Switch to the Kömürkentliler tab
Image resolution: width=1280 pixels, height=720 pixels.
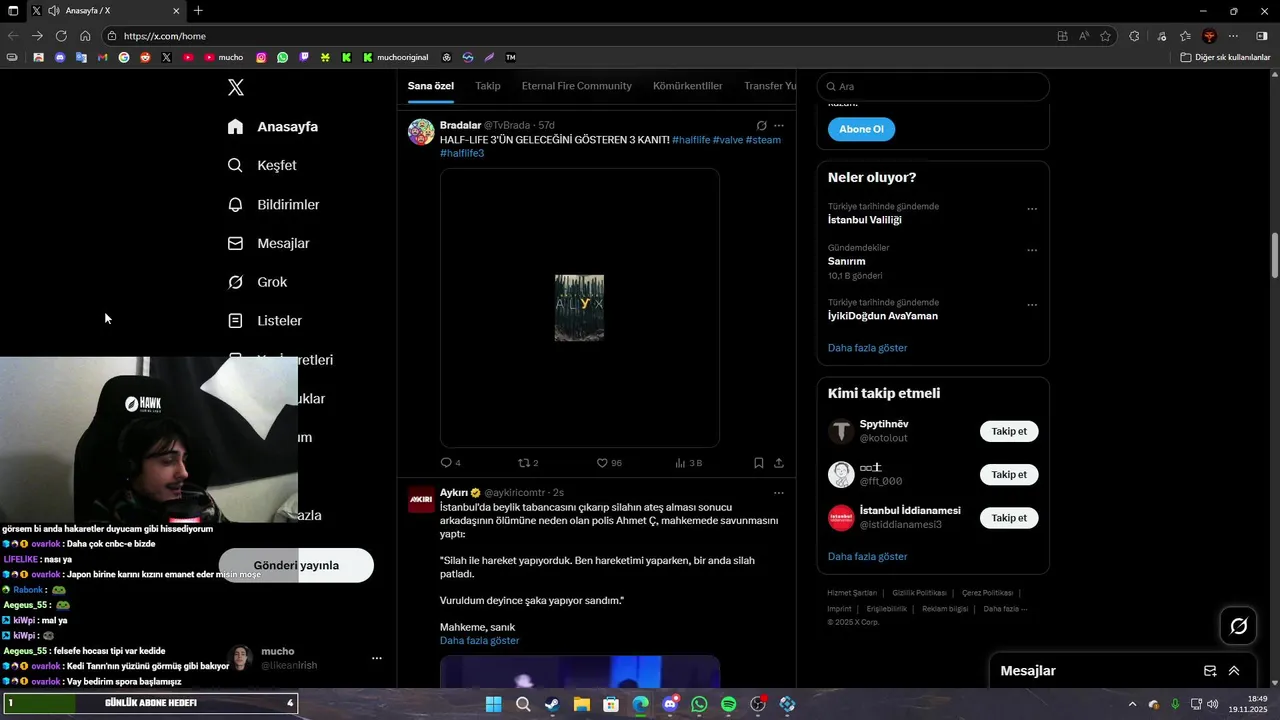(x=688, y=86)
